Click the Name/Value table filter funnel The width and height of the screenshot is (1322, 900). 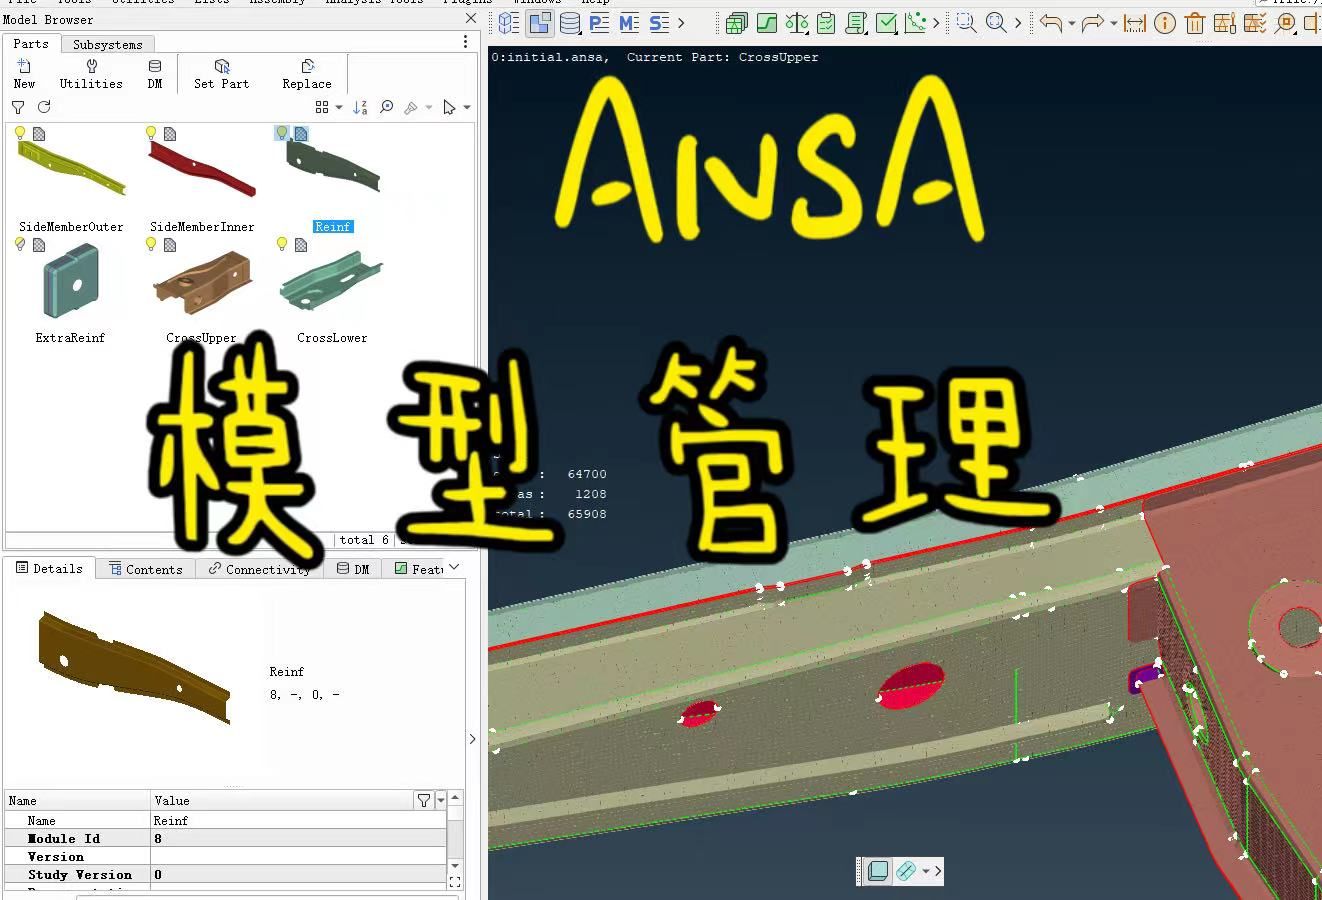(424, 801)
